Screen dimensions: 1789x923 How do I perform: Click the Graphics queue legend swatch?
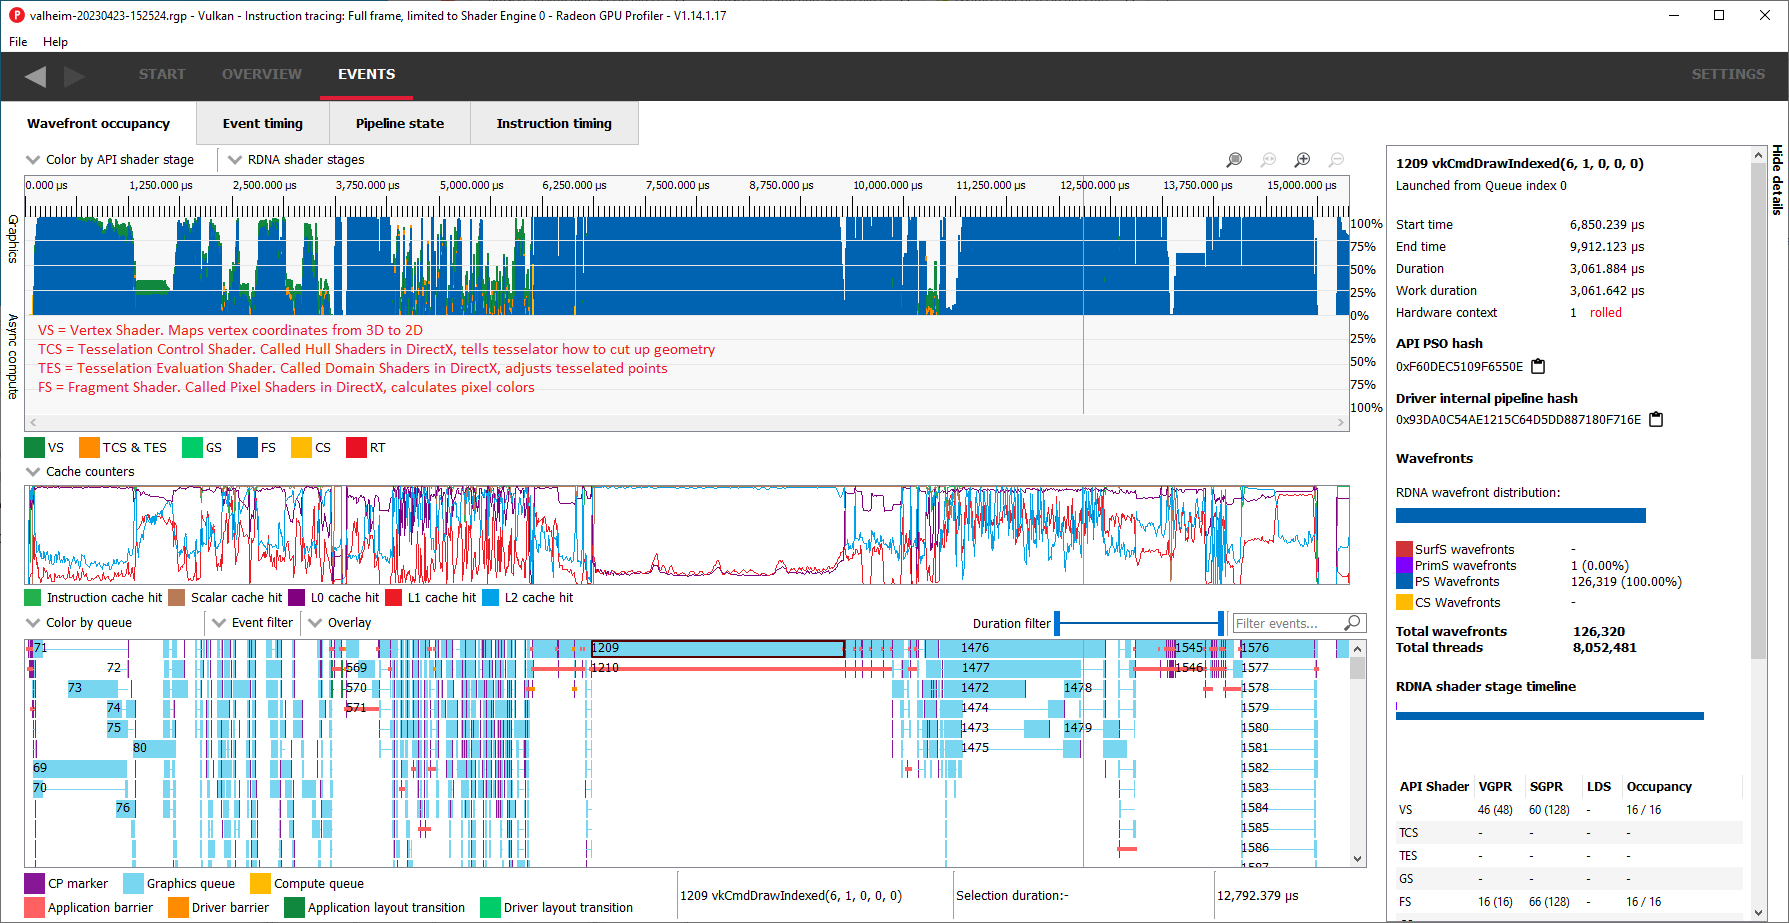[x=133, y=883]
